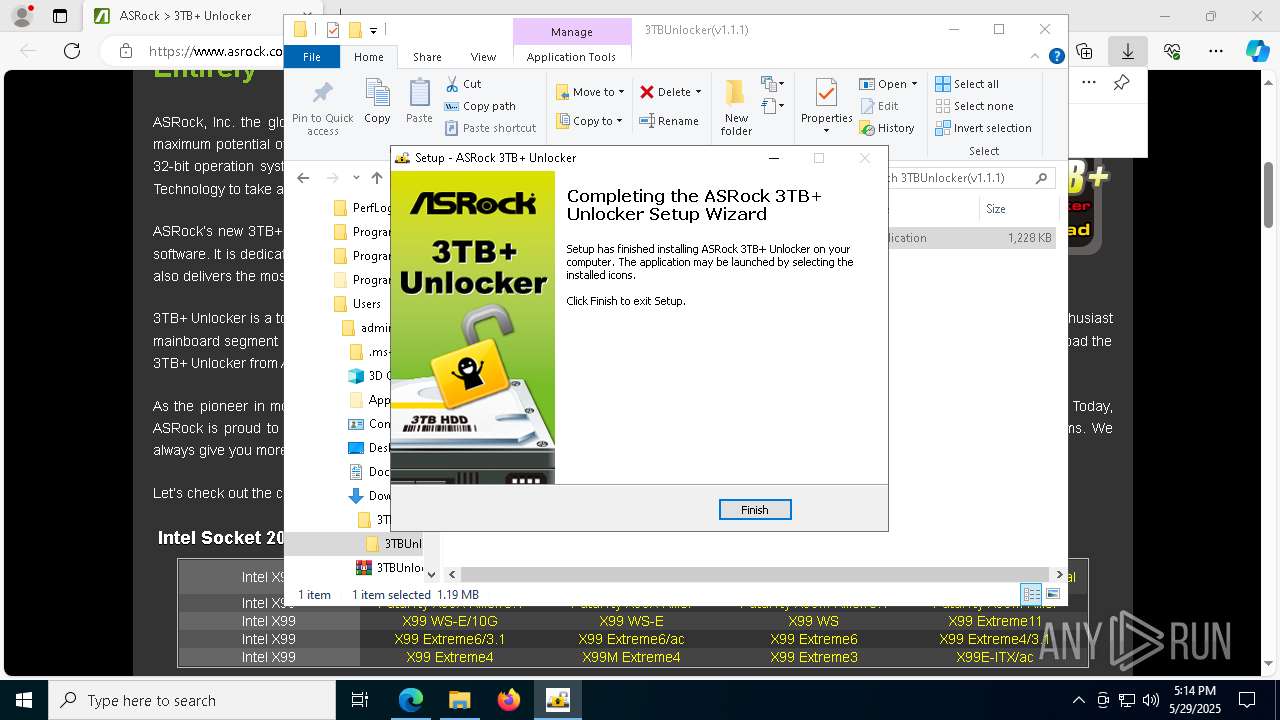Click the Rename icon in Explorer ribbon

(648, 121)
